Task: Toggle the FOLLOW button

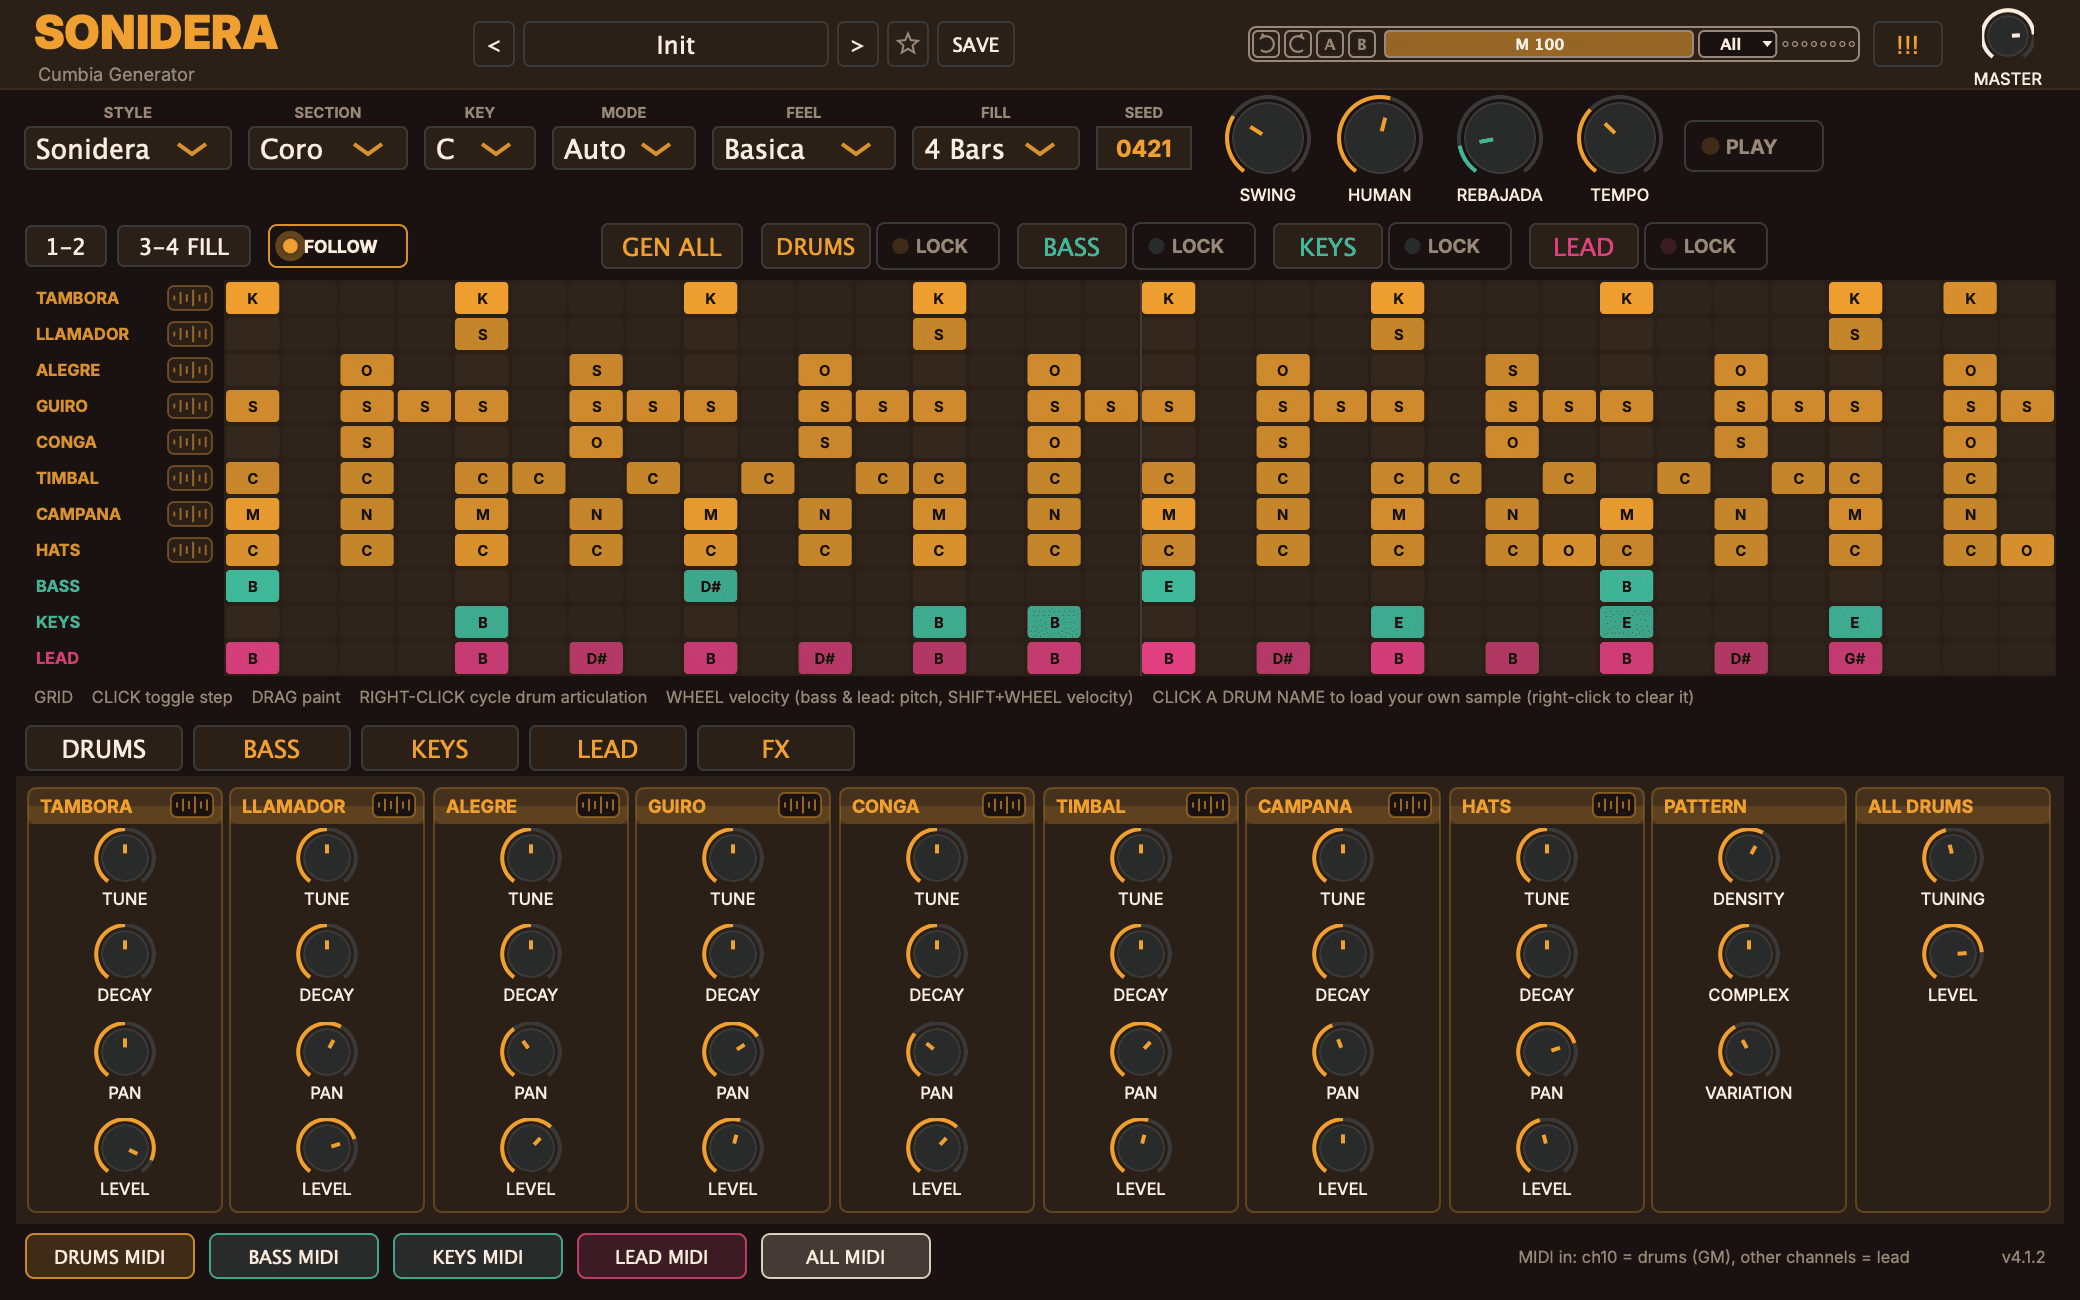Action: (x=338, y=246)
